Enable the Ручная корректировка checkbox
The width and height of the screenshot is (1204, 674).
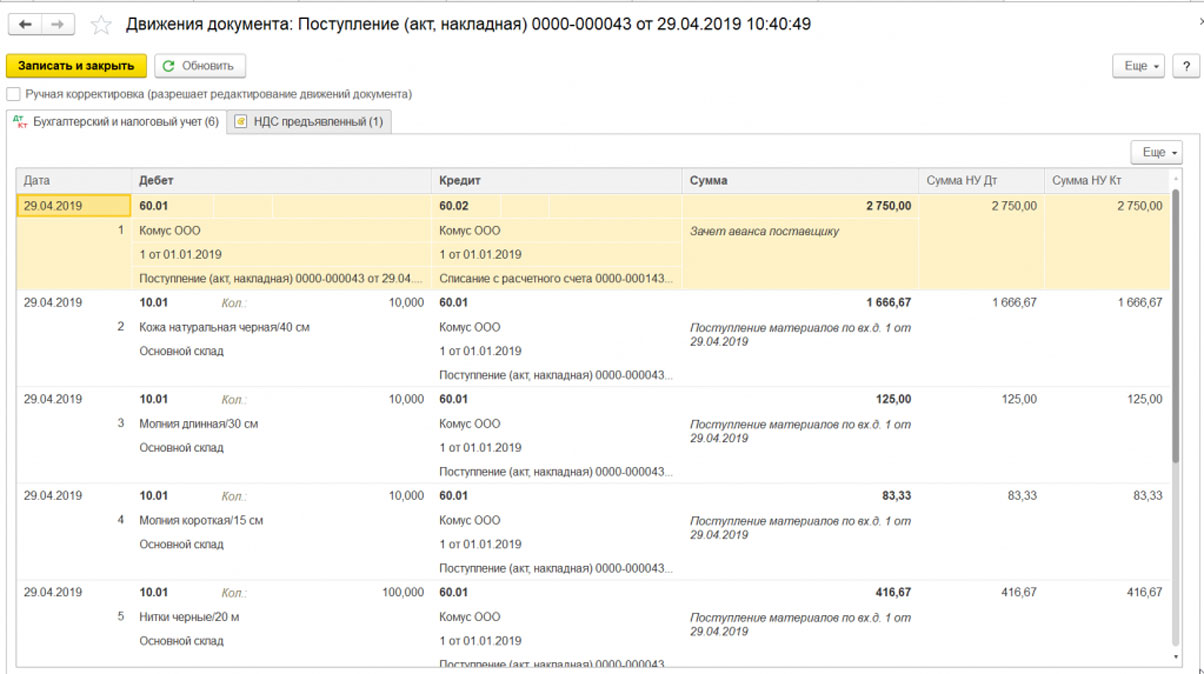pos(13,94)
